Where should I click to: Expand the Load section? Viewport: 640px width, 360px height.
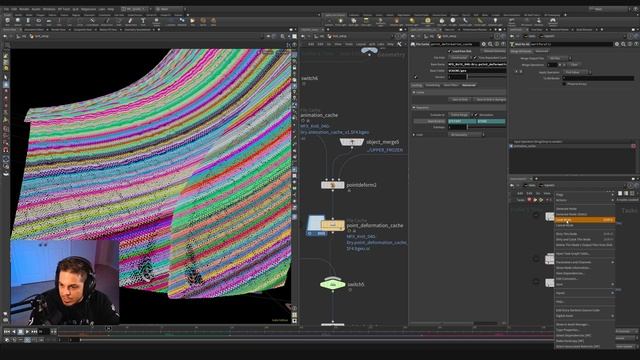[x=414, y=135]
